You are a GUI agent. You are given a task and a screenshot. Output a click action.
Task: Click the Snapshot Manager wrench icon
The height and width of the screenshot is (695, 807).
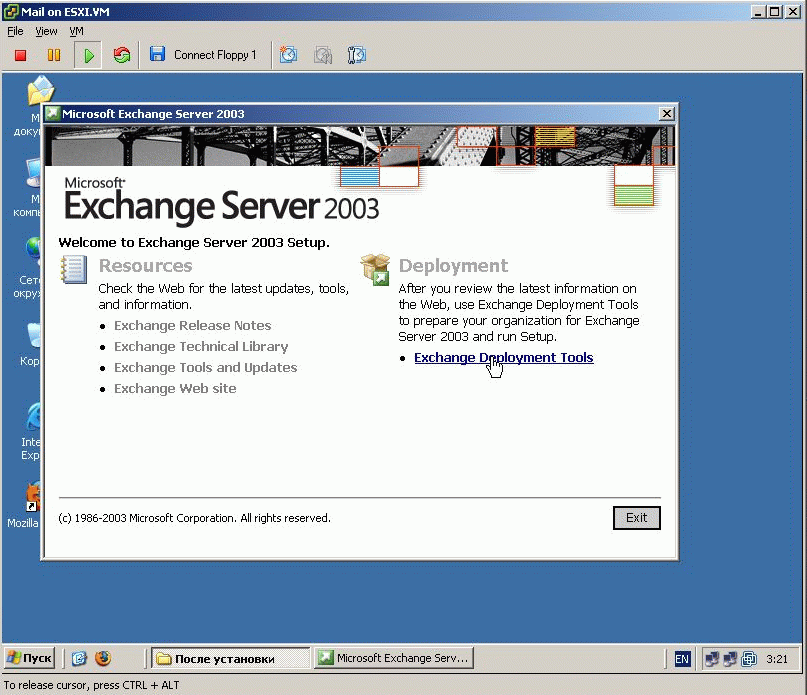point(356,55)
